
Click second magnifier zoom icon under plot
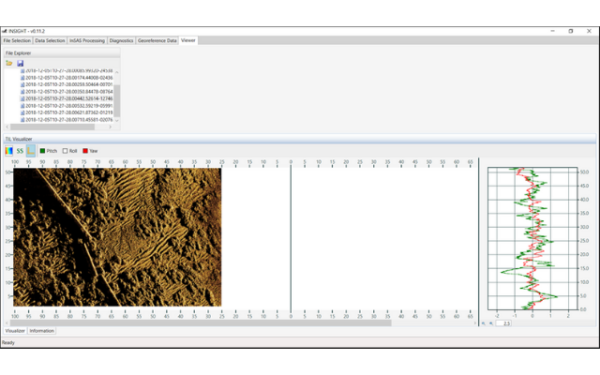click(491, 323)
